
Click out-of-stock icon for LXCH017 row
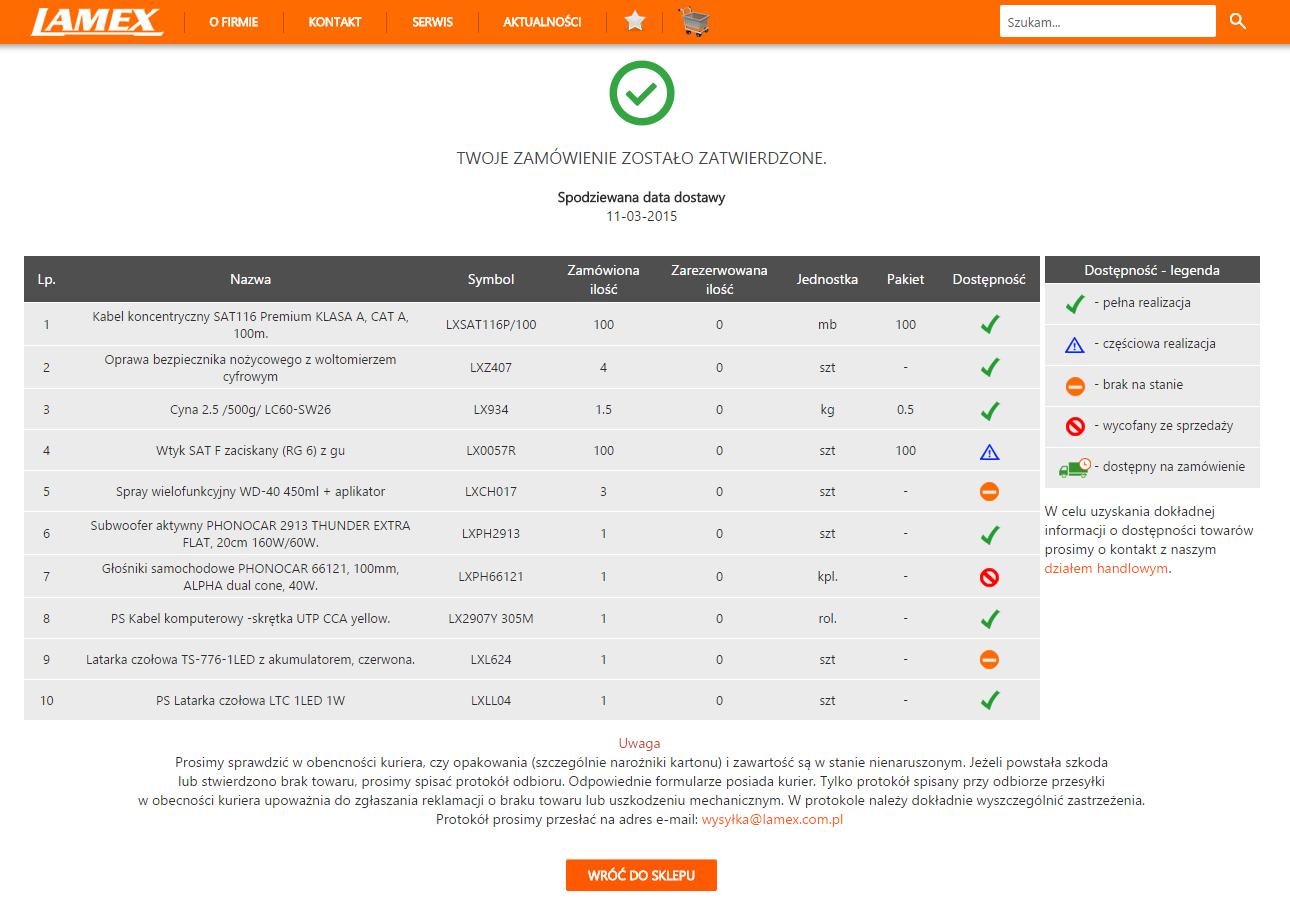tap(989, 492)
